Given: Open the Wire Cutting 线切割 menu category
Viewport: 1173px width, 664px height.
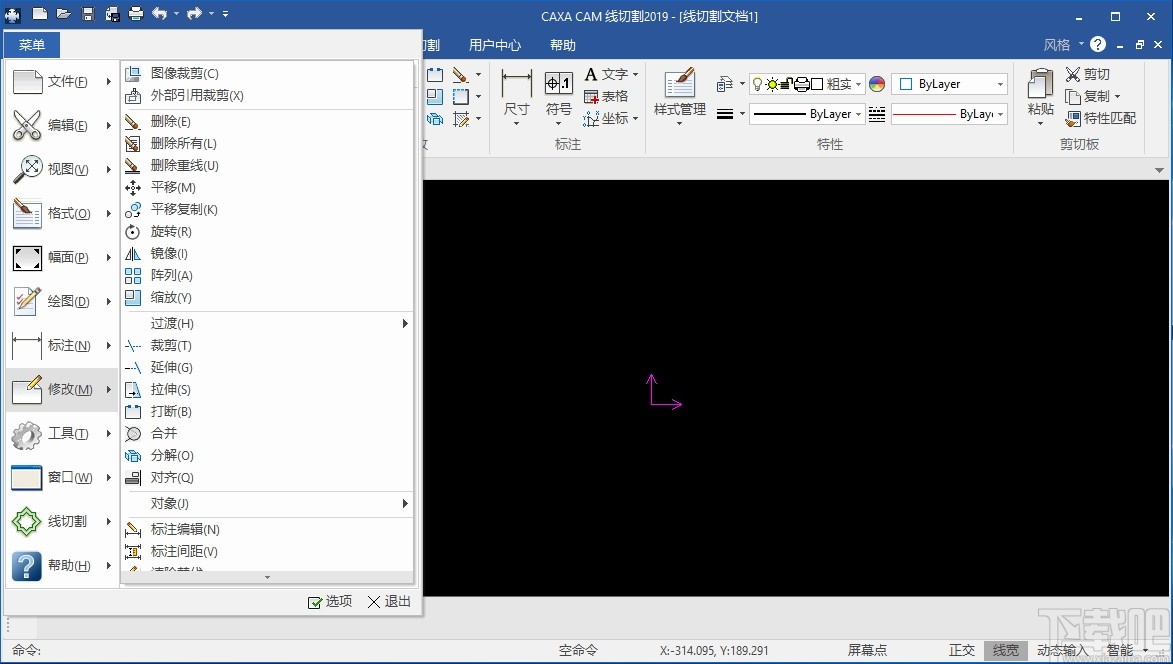Looking at the screenshot, I should 62,521.
